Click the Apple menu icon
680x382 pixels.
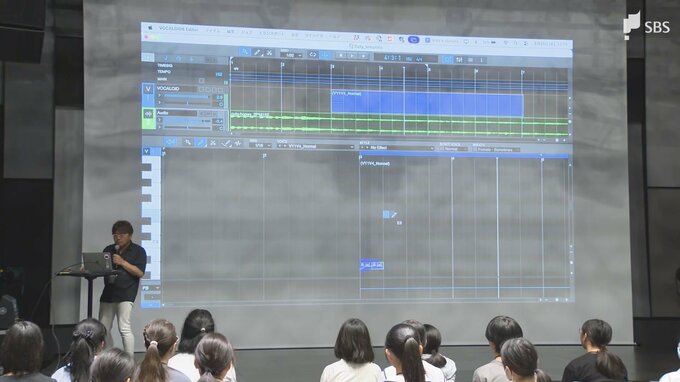click(x=150, y=27)
